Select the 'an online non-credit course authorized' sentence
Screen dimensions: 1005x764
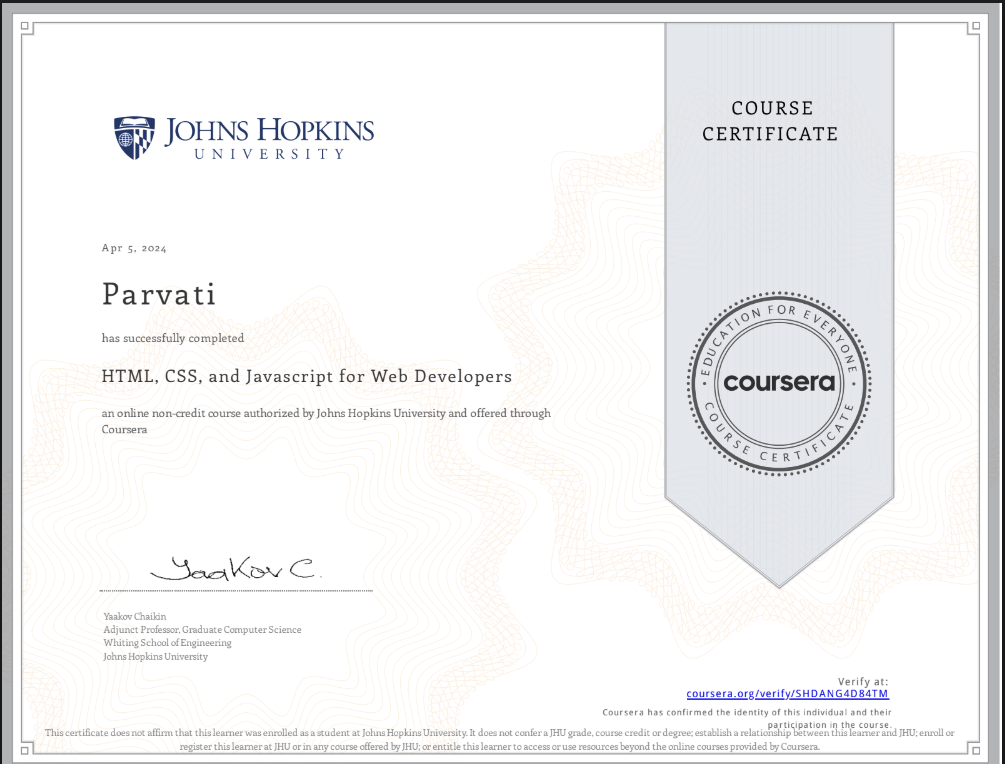[326, 421]
